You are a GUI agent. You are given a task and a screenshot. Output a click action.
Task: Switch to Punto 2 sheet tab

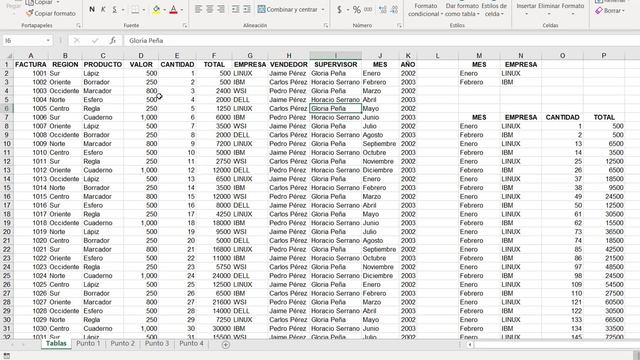click(122, 343)
